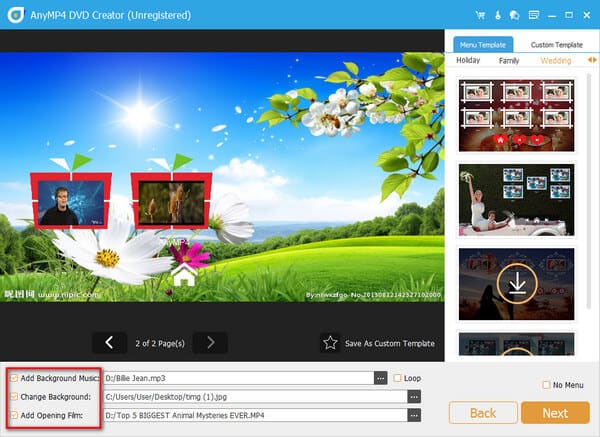Switch to Custom Template tab

click(x=556, y=45)
